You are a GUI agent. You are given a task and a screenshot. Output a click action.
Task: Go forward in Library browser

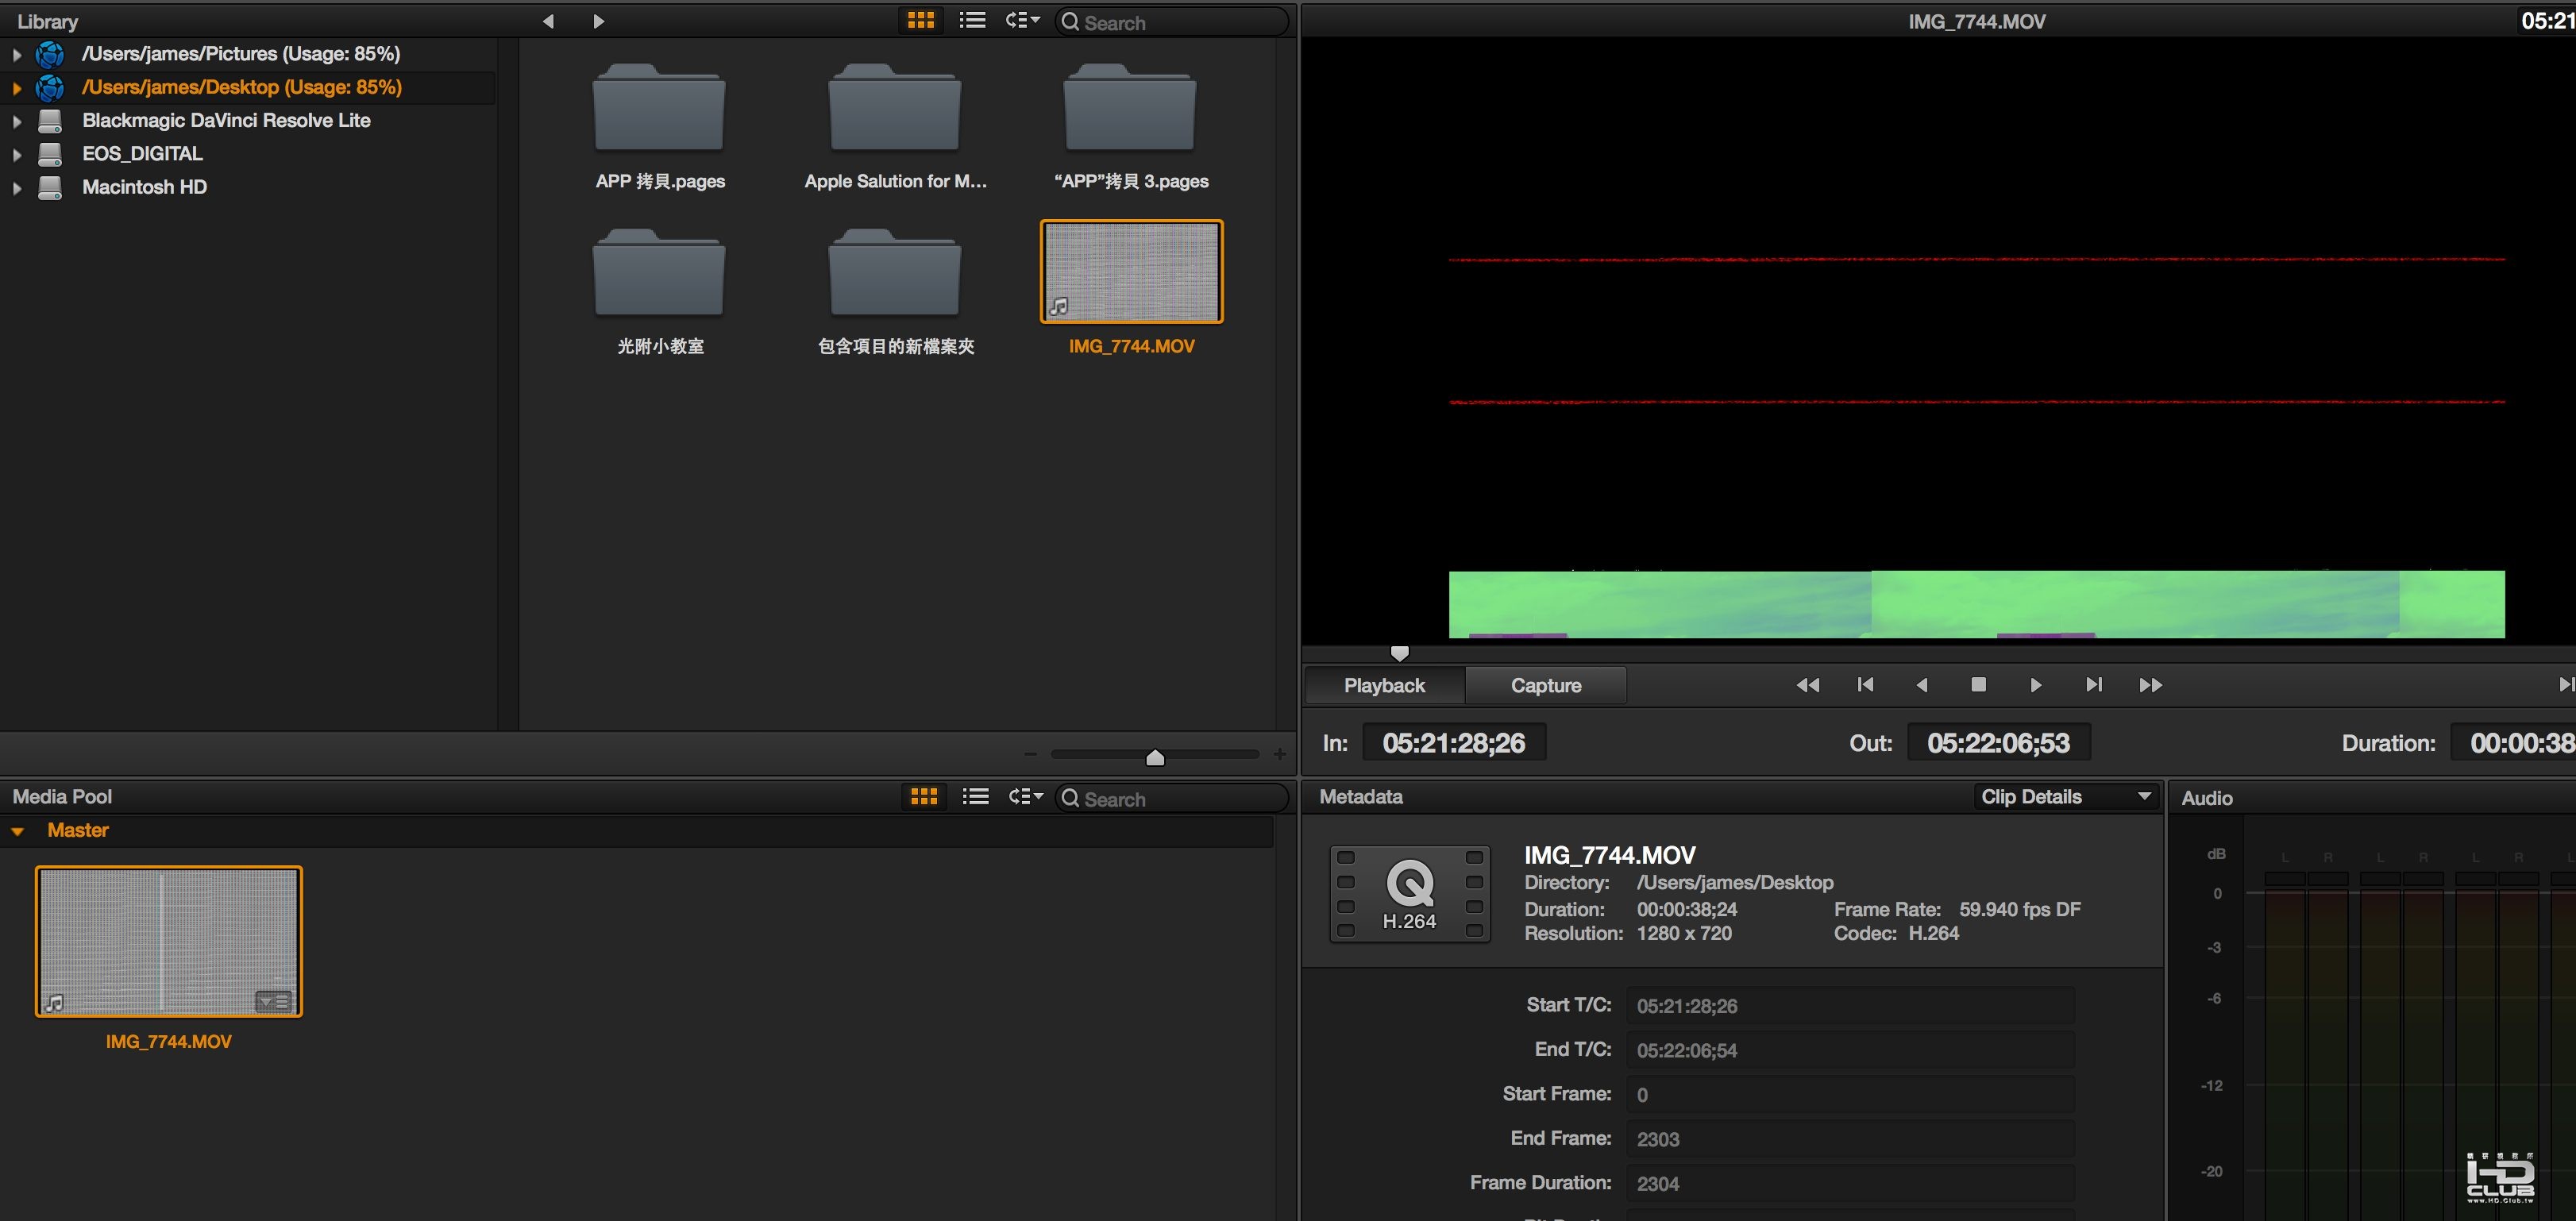(x=598, y=21)
